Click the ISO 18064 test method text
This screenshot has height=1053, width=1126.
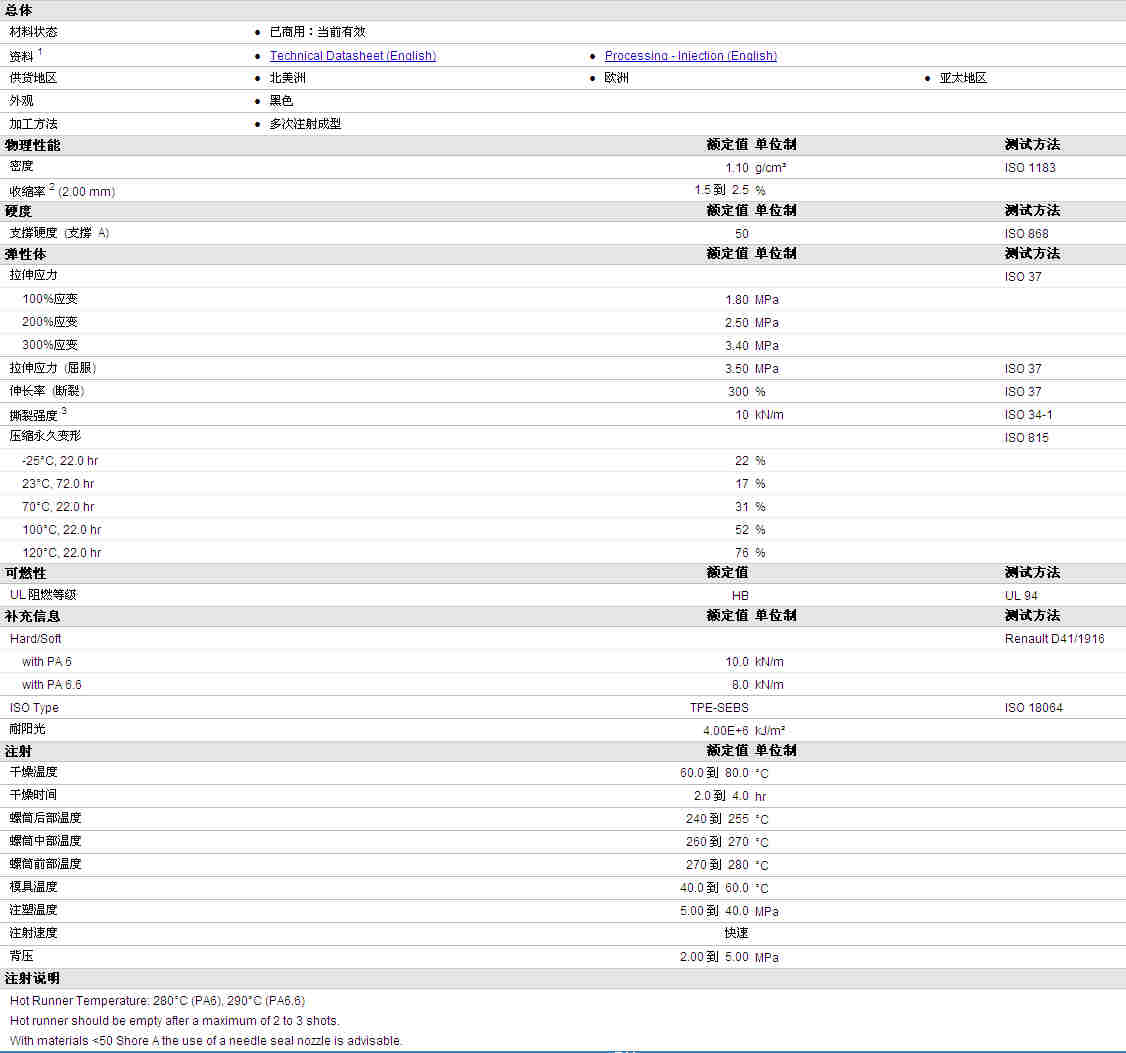1033,708
